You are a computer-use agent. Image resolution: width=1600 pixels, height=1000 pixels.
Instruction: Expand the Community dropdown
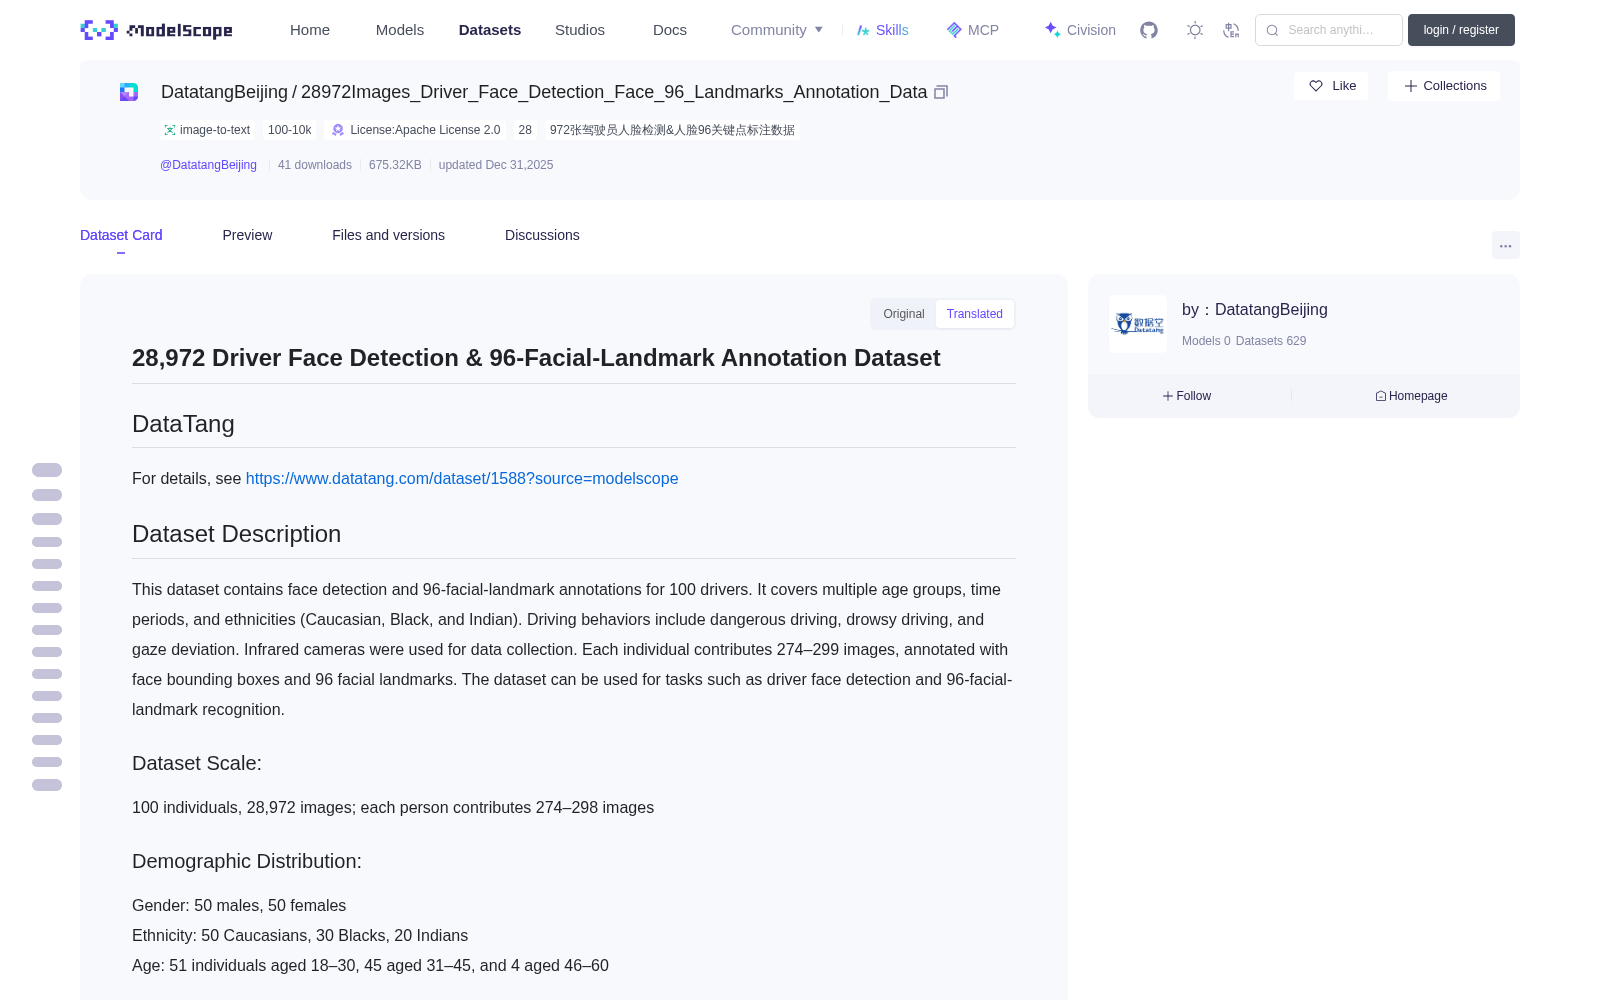coord(777,30)
